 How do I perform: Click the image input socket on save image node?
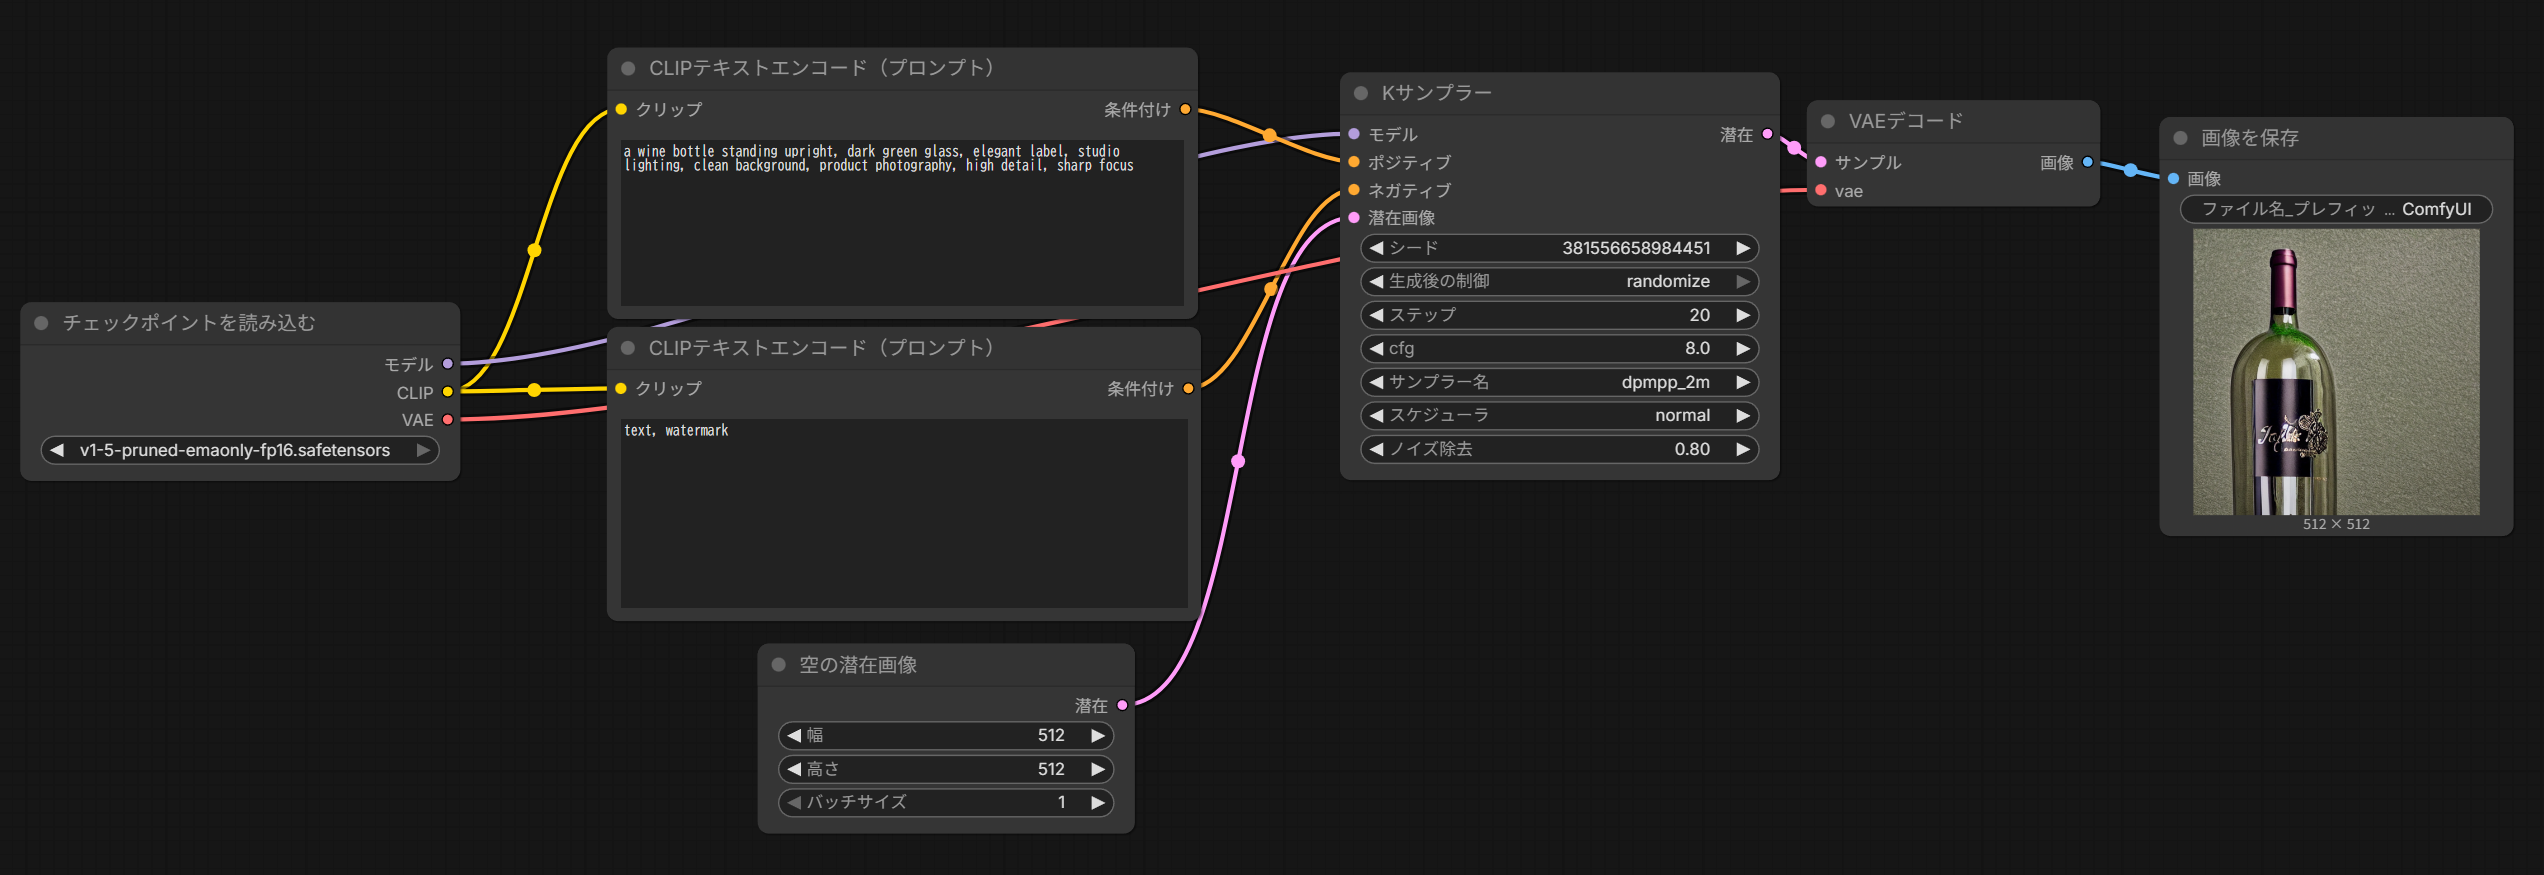pyautogui.click(x=2173, y=178)
